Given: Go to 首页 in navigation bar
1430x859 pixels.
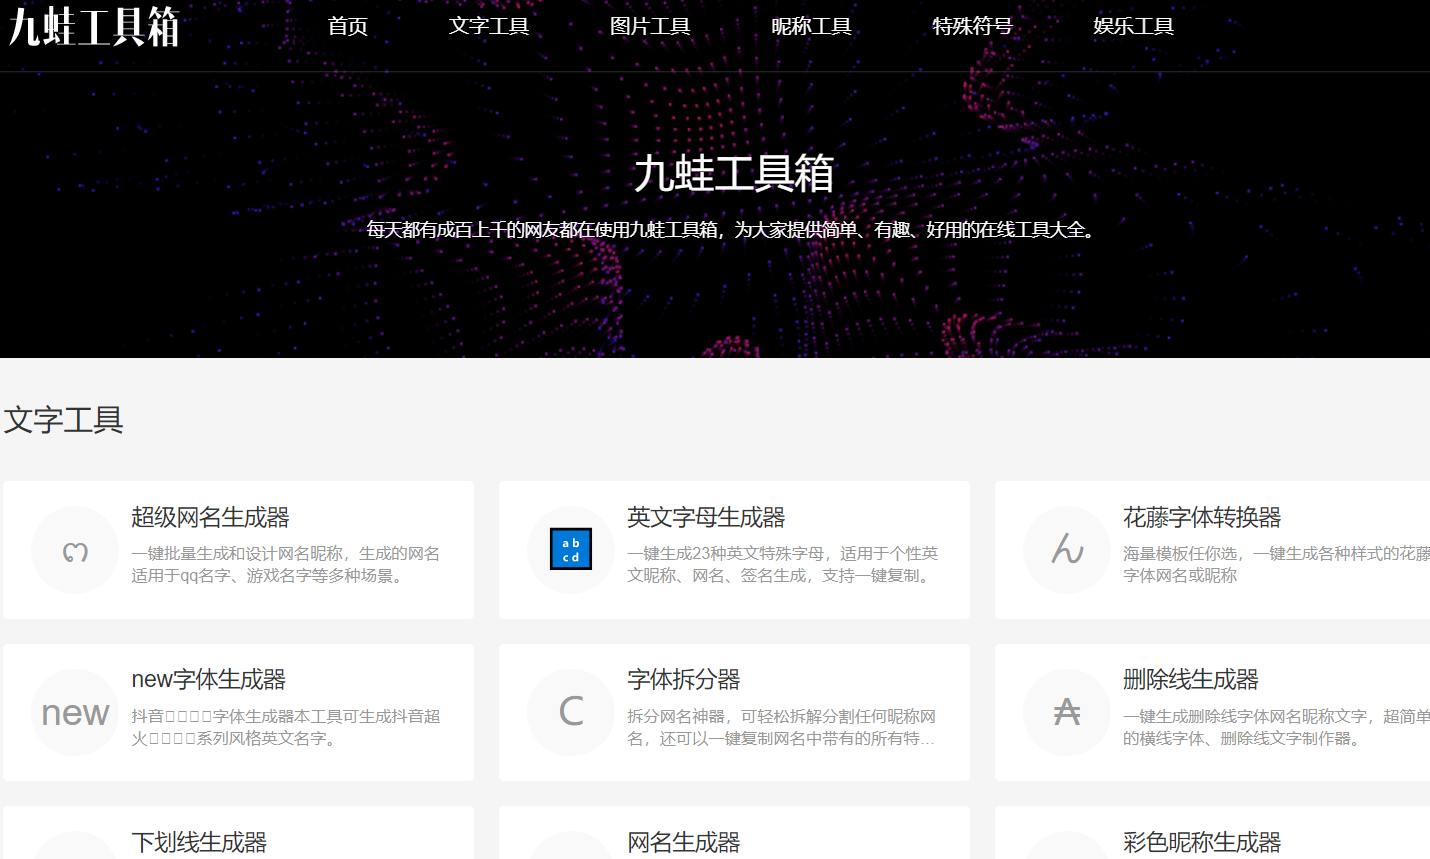Looking at the screenshot, I should pos(348,26).
